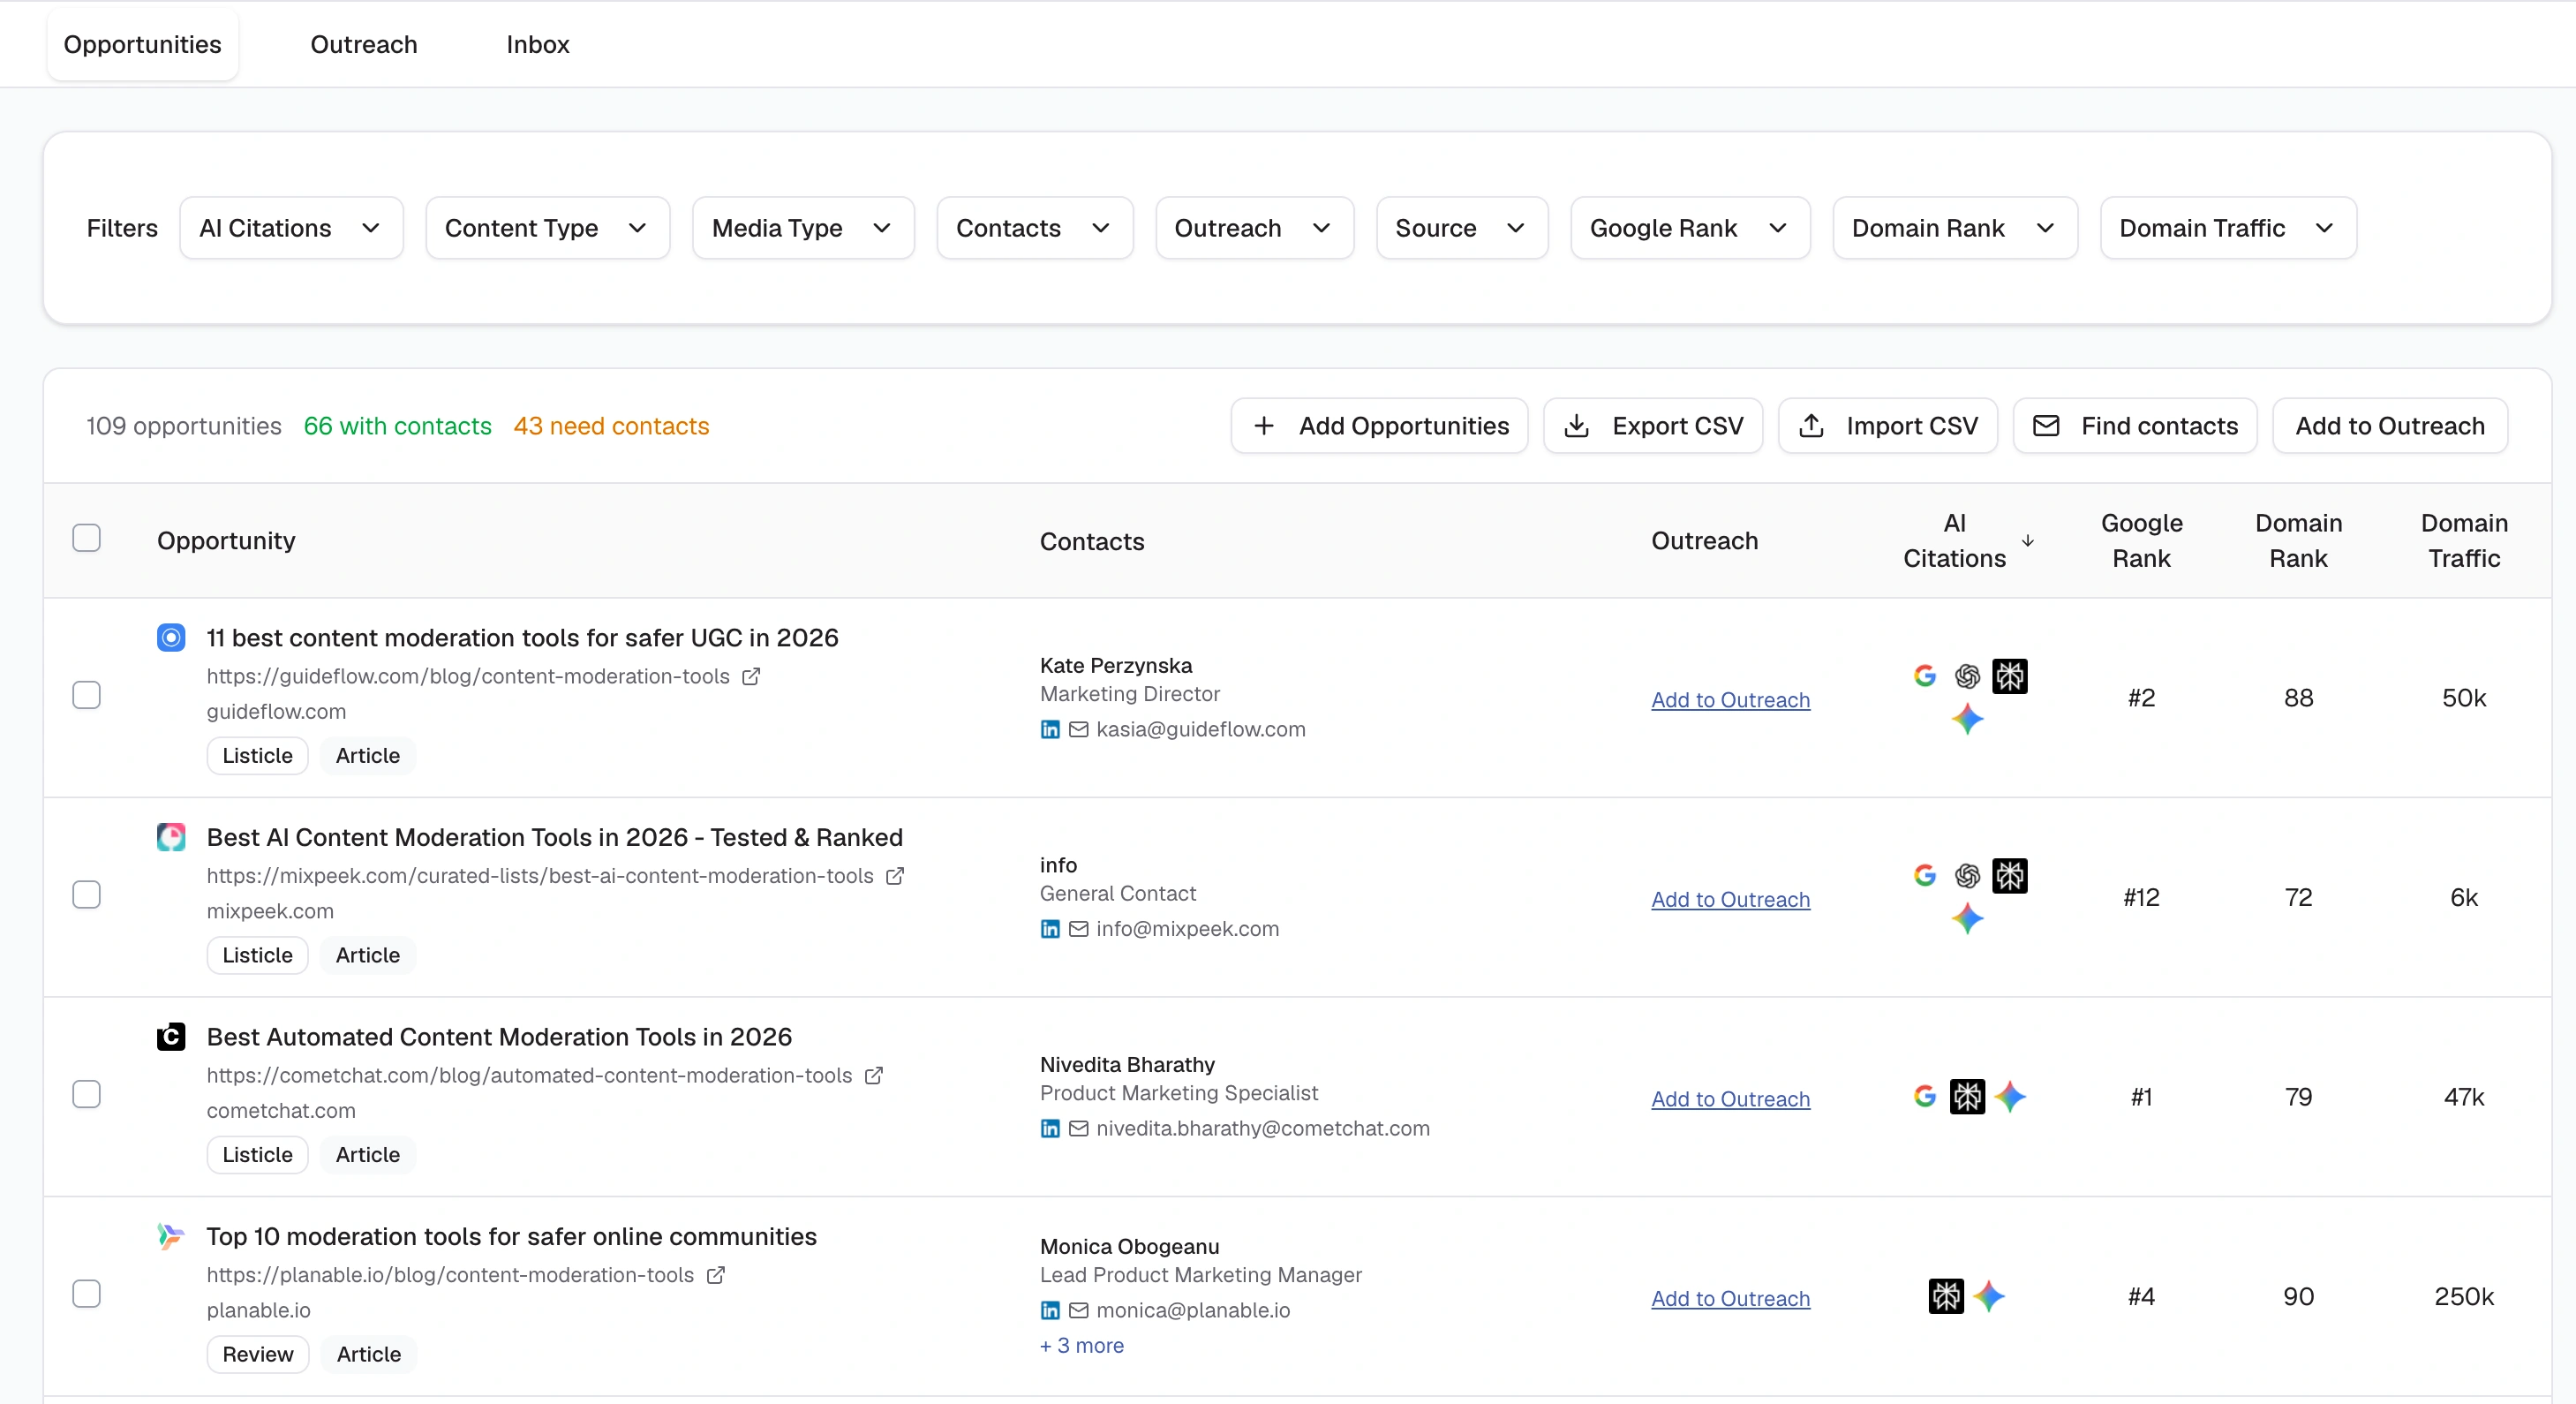Screen dimensions: 2576x1404
Task: Click the Import CSV button
Action: pyautogui.click(x=1888, y=426)
